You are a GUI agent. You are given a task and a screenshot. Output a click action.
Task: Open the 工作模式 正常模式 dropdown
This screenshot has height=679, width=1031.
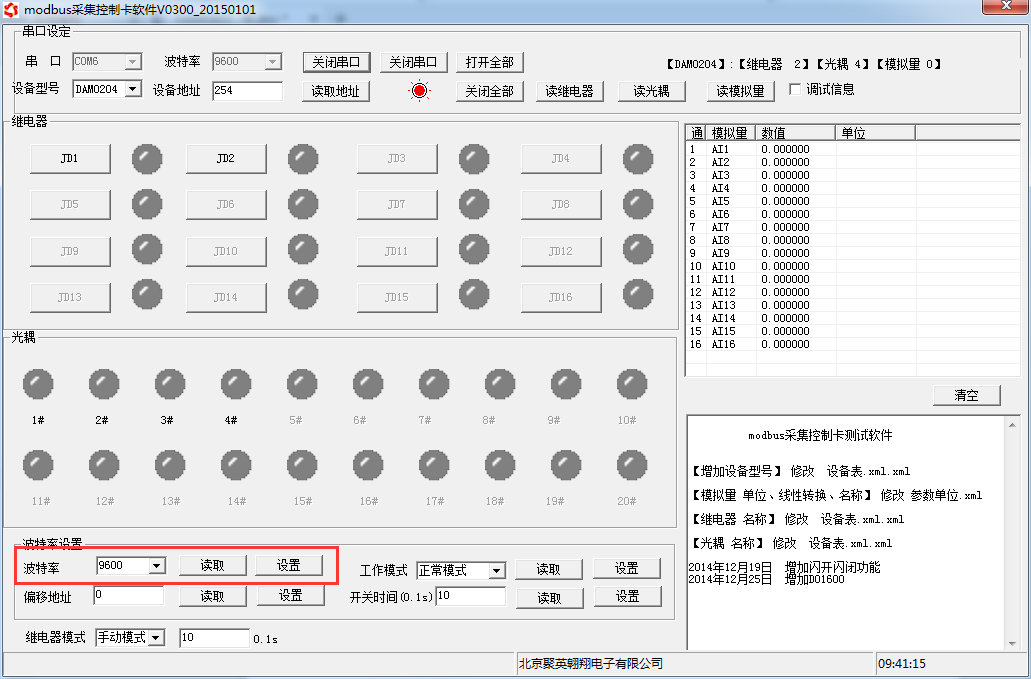pyautogui.click(x=497, y=571)
